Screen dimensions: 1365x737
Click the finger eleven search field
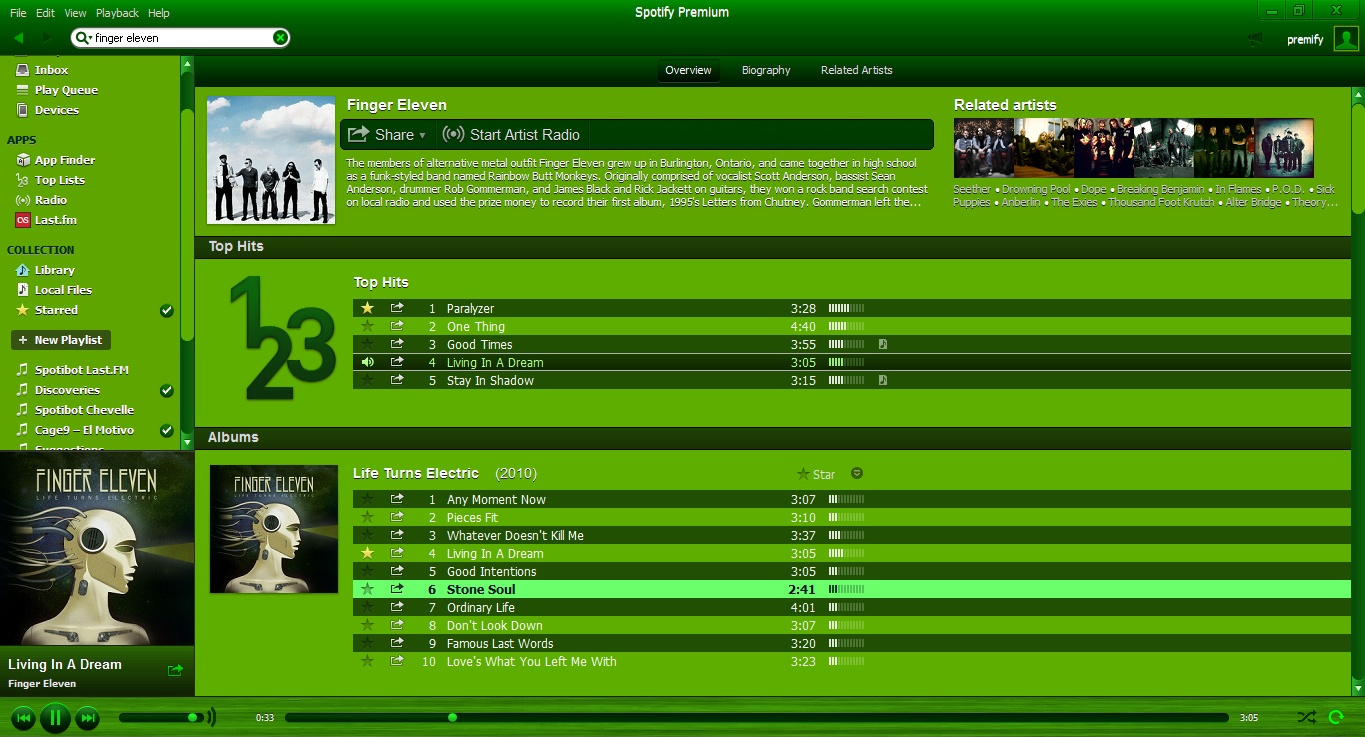click(180, 38)
